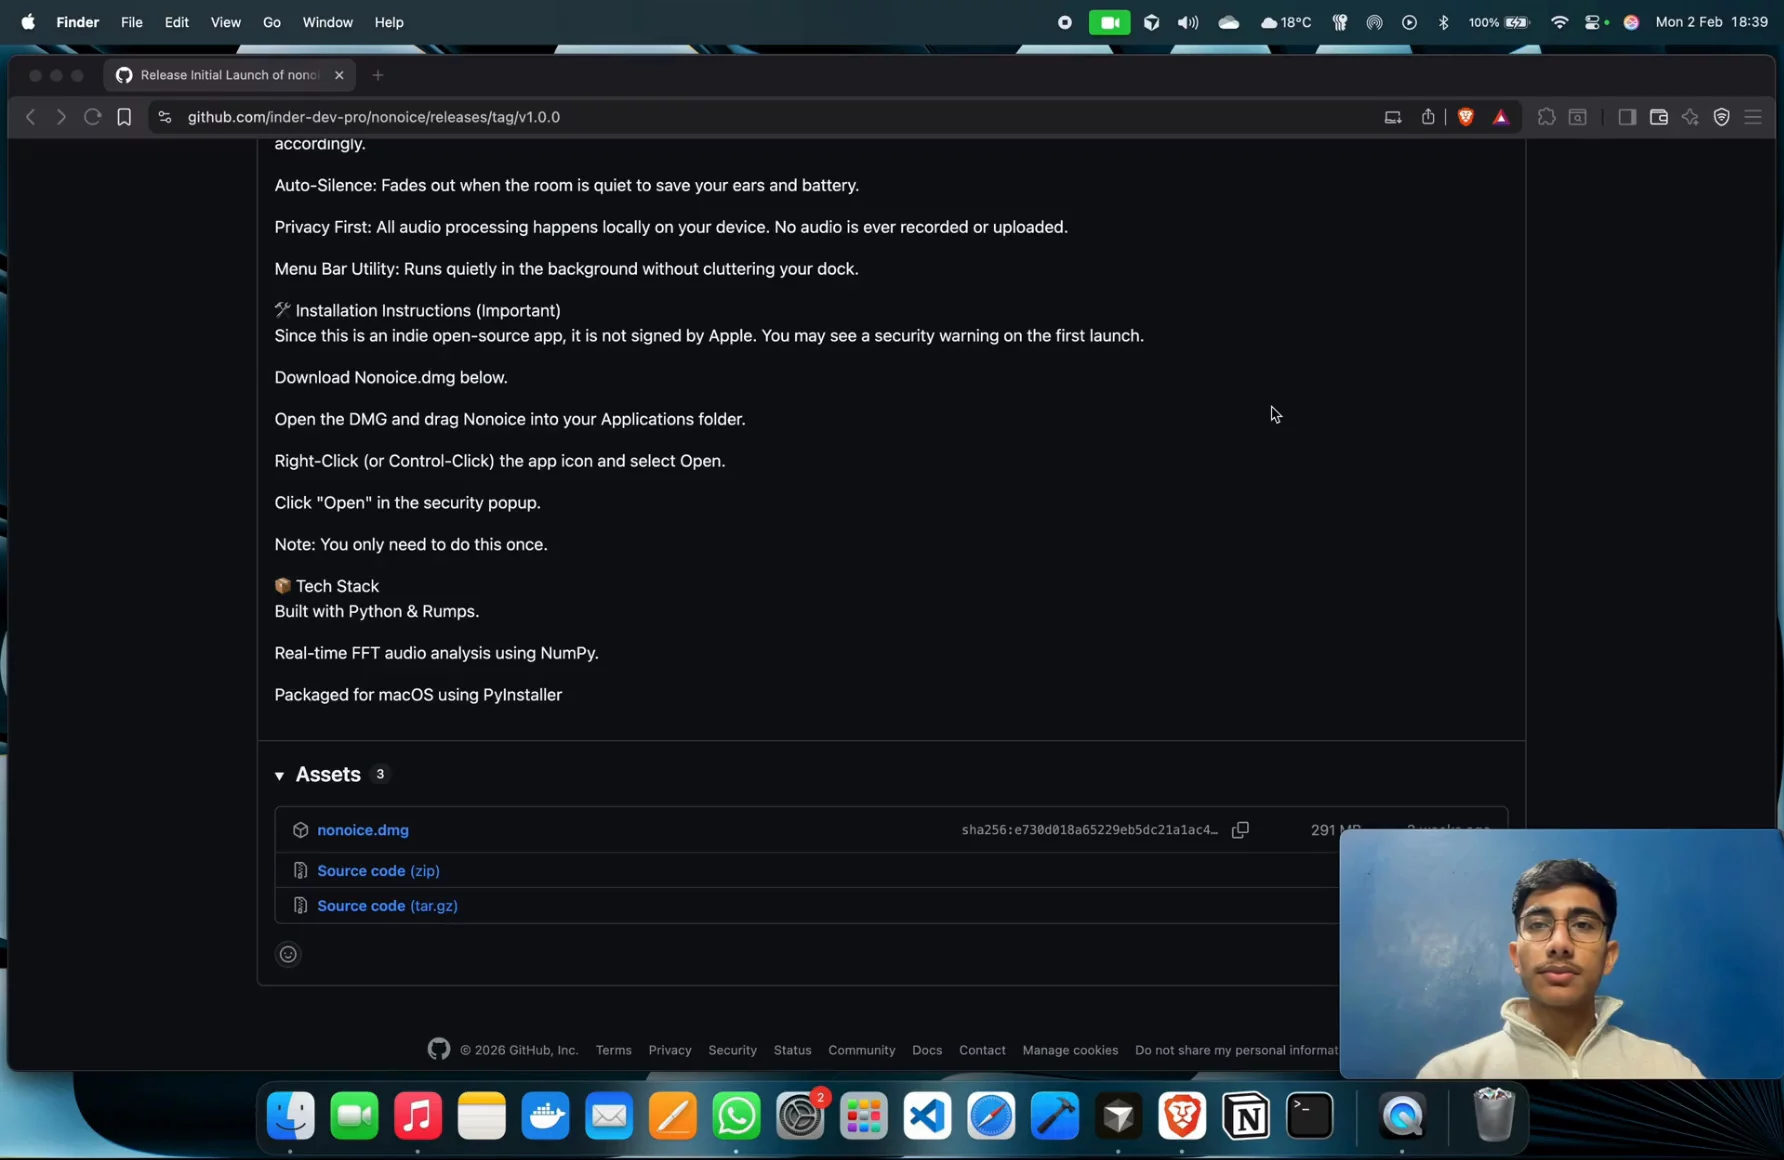1784x1160 pixels.
Task: Click the share icon in address bar
Action: click(1428, 117)
